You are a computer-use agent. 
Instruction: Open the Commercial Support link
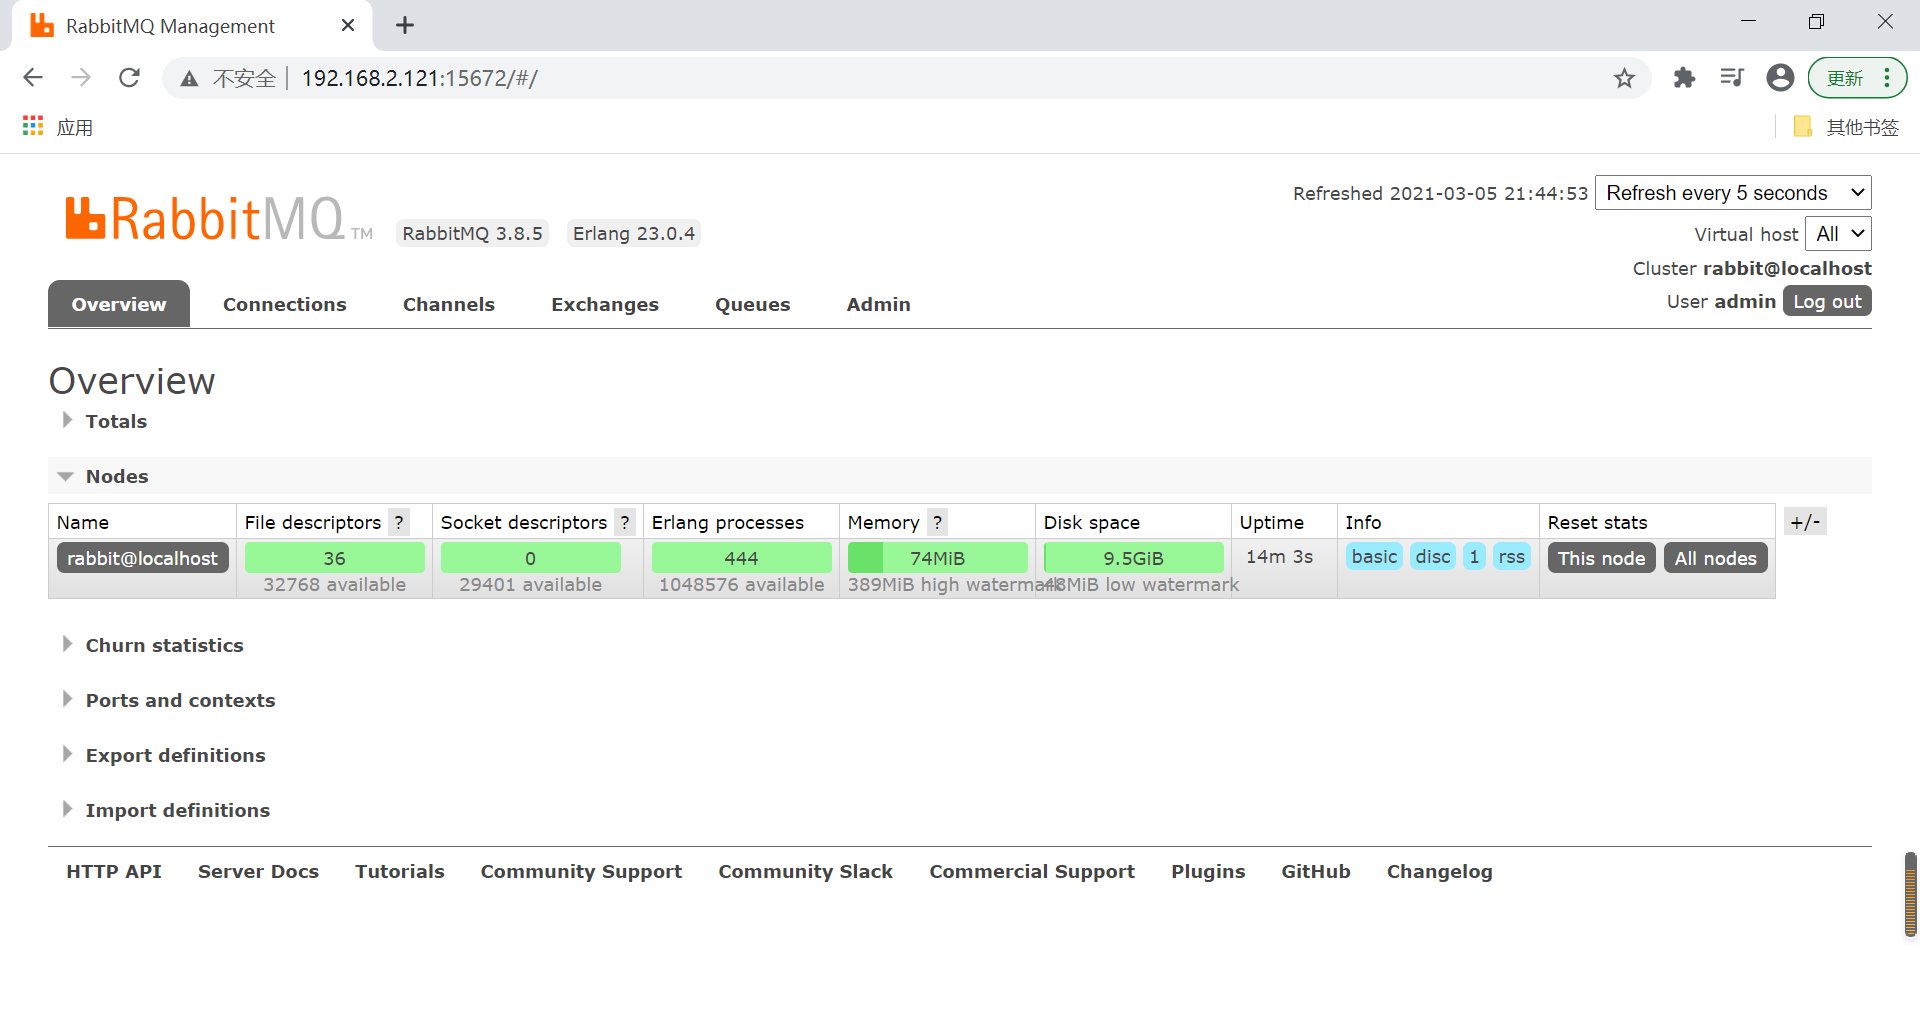[1032, 871]
